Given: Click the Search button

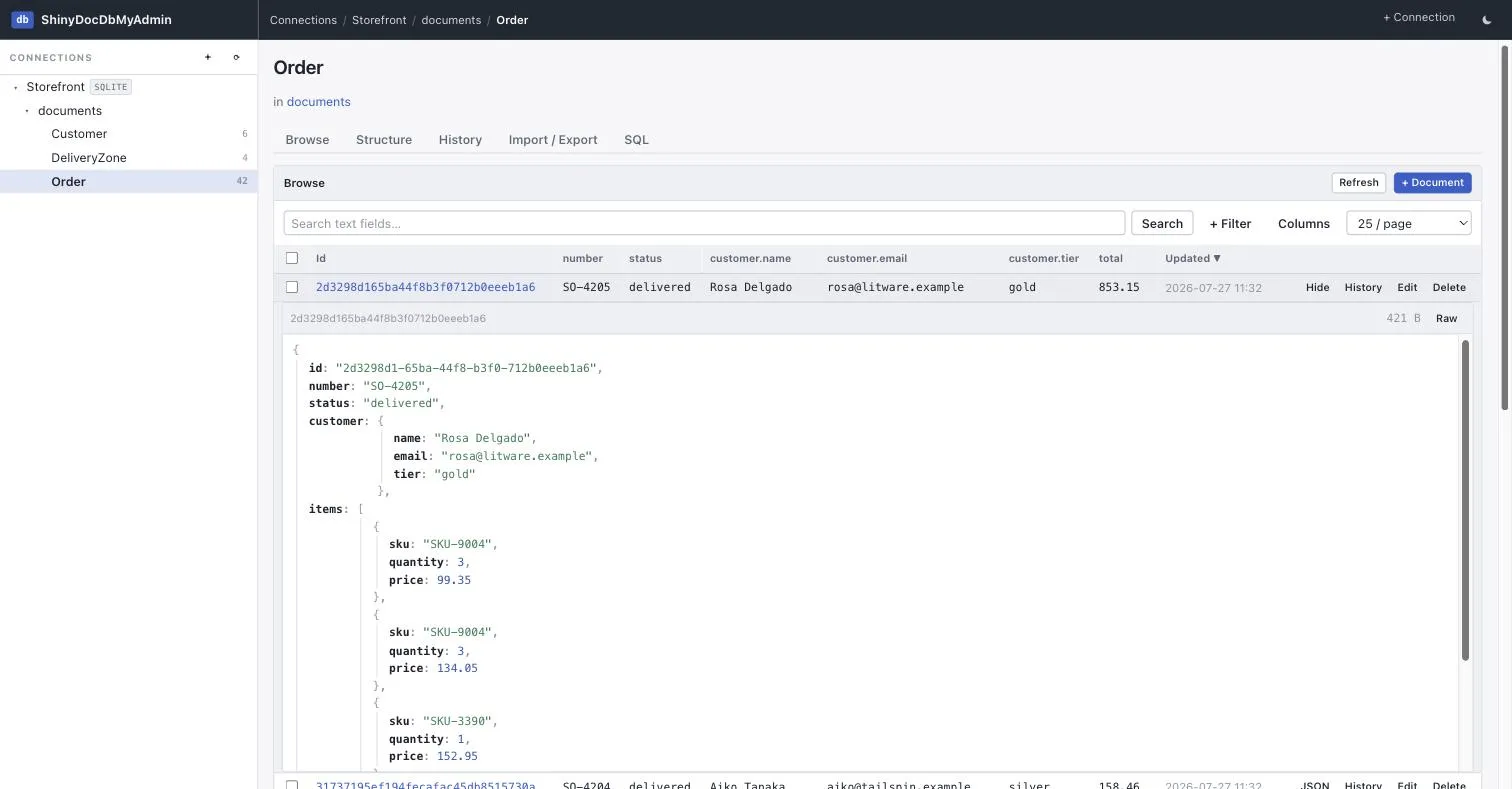Looking at the screenshot, I should point(1162,223).
